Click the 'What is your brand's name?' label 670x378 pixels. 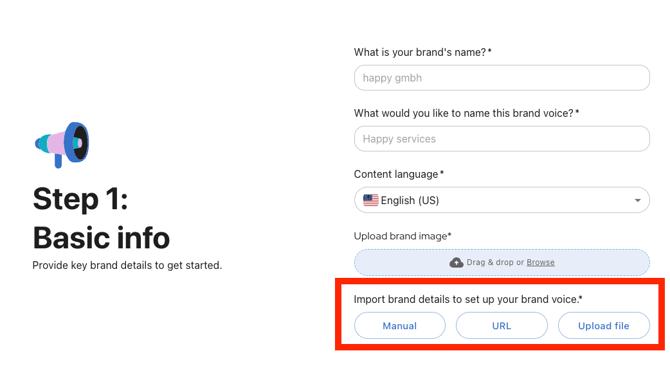423,52
